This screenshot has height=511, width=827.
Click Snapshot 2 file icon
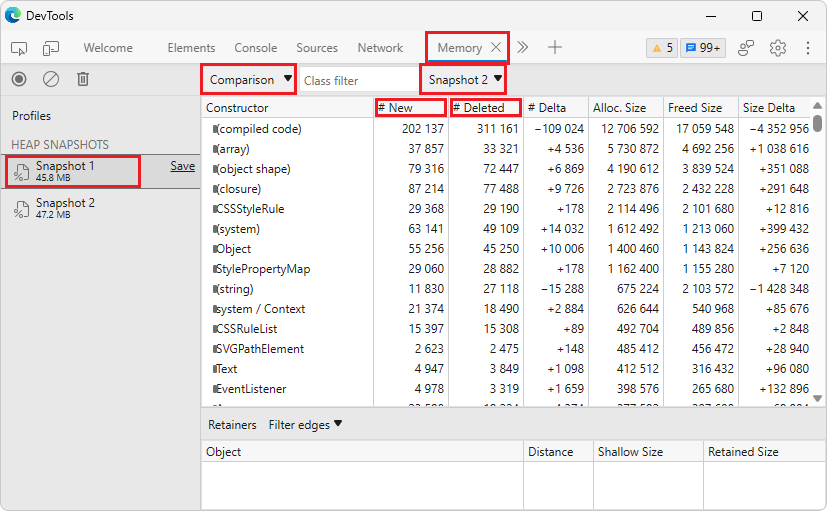[x=21, y=209]
